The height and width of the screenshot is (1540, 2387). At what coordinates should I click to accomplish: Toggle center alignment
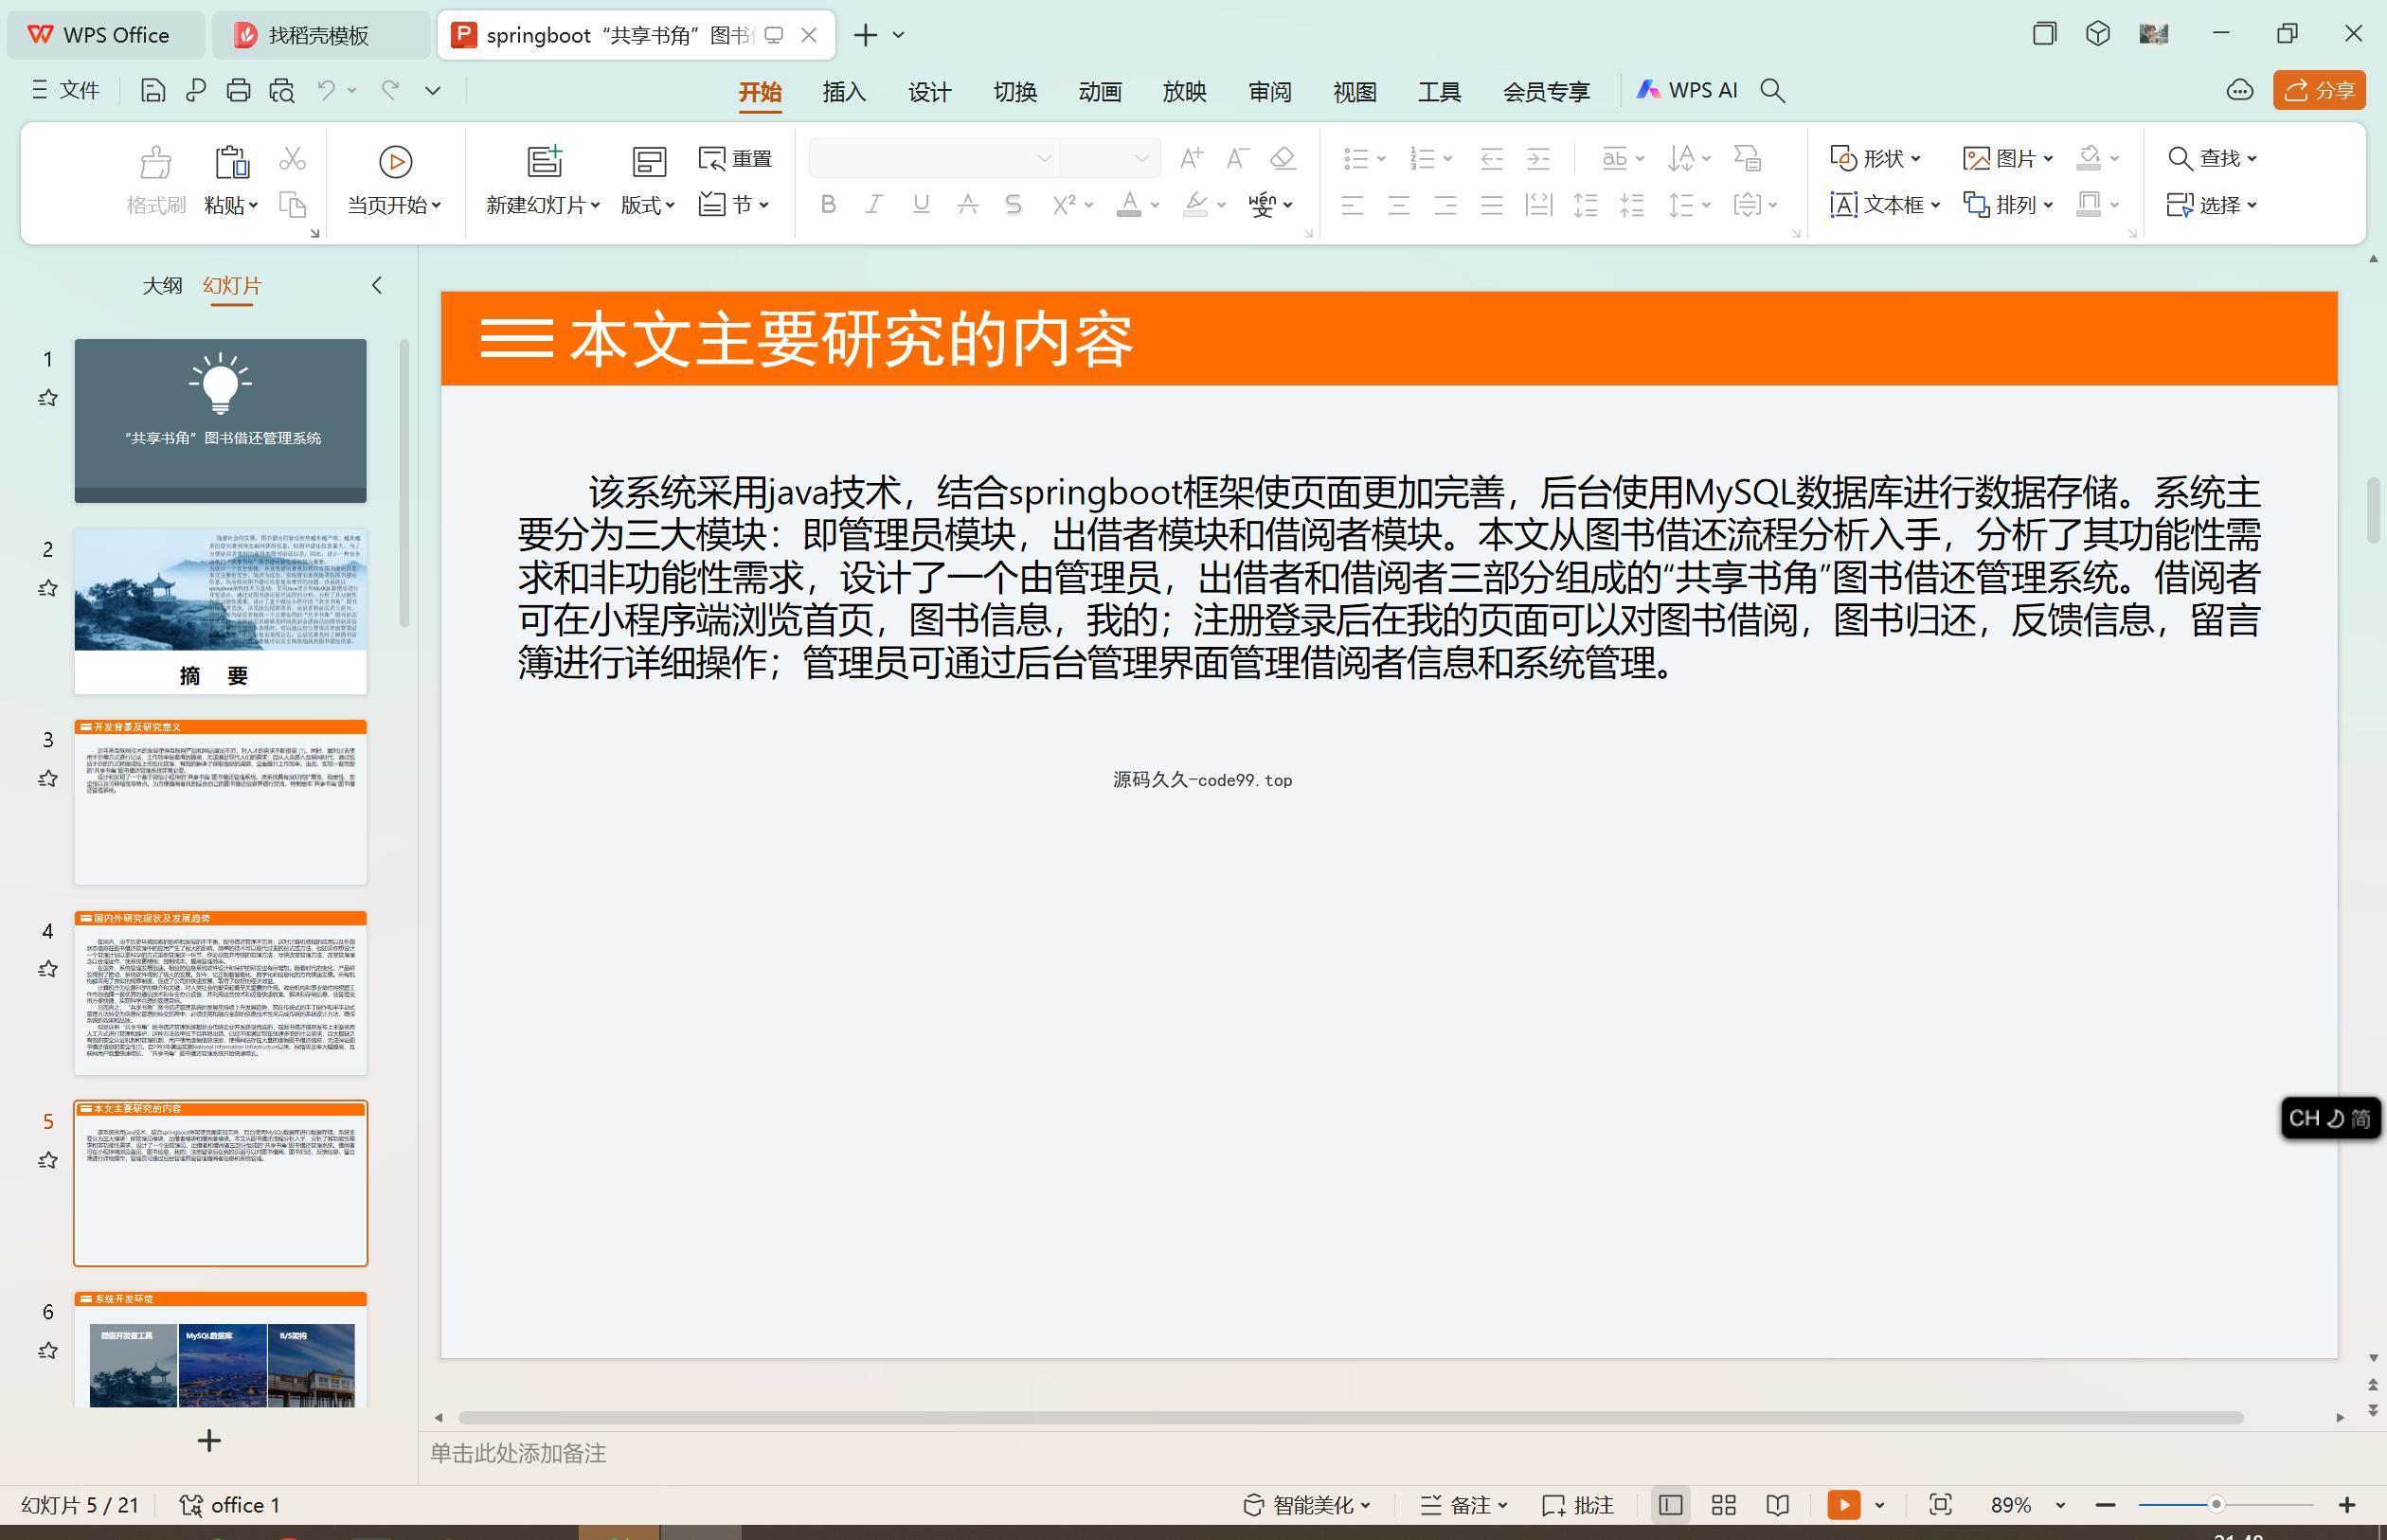click(x=1399, y=205)
